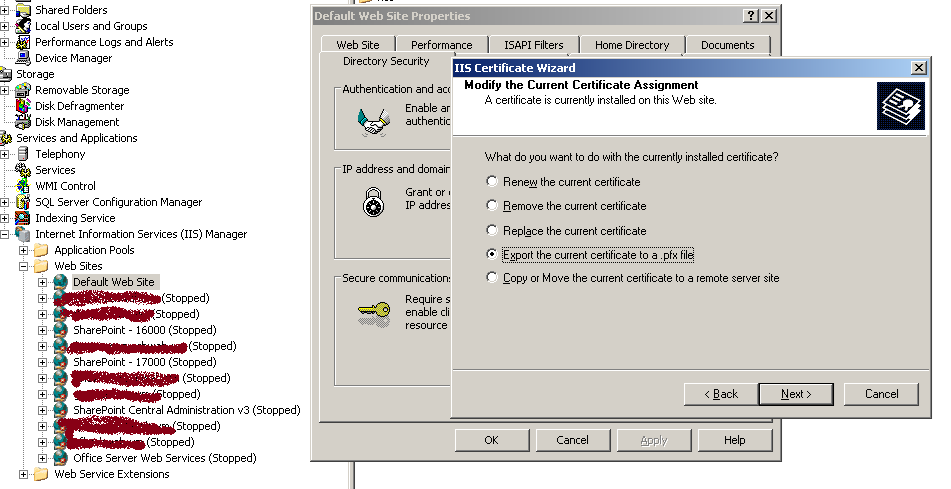
Task: Click the properties dialog context help button
Action: [751, 16]
